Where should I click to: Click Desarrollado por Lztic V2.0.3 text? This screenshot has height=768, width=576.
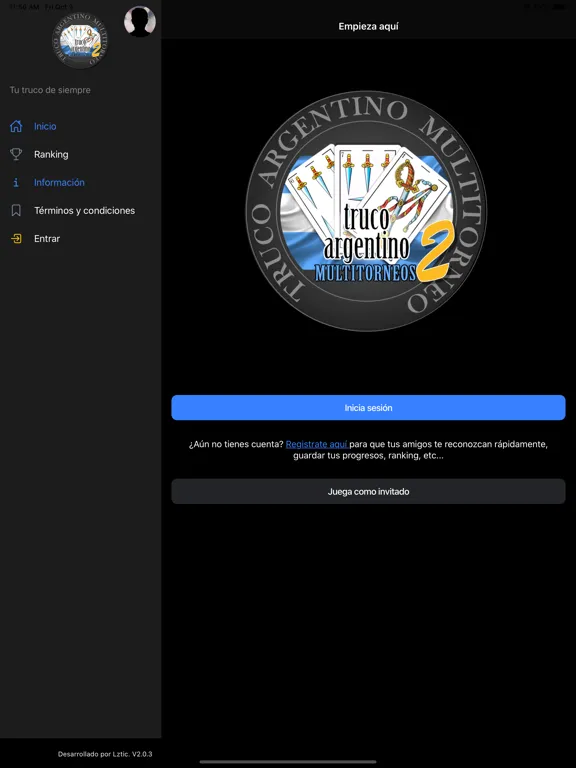pyautogui.click(x=105, y=754)
